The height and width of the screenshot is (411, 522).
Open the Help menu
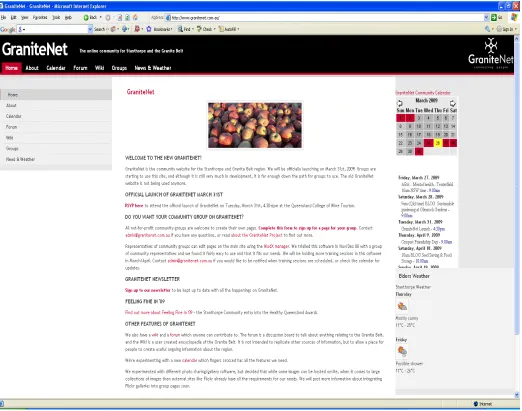[68, 17]
